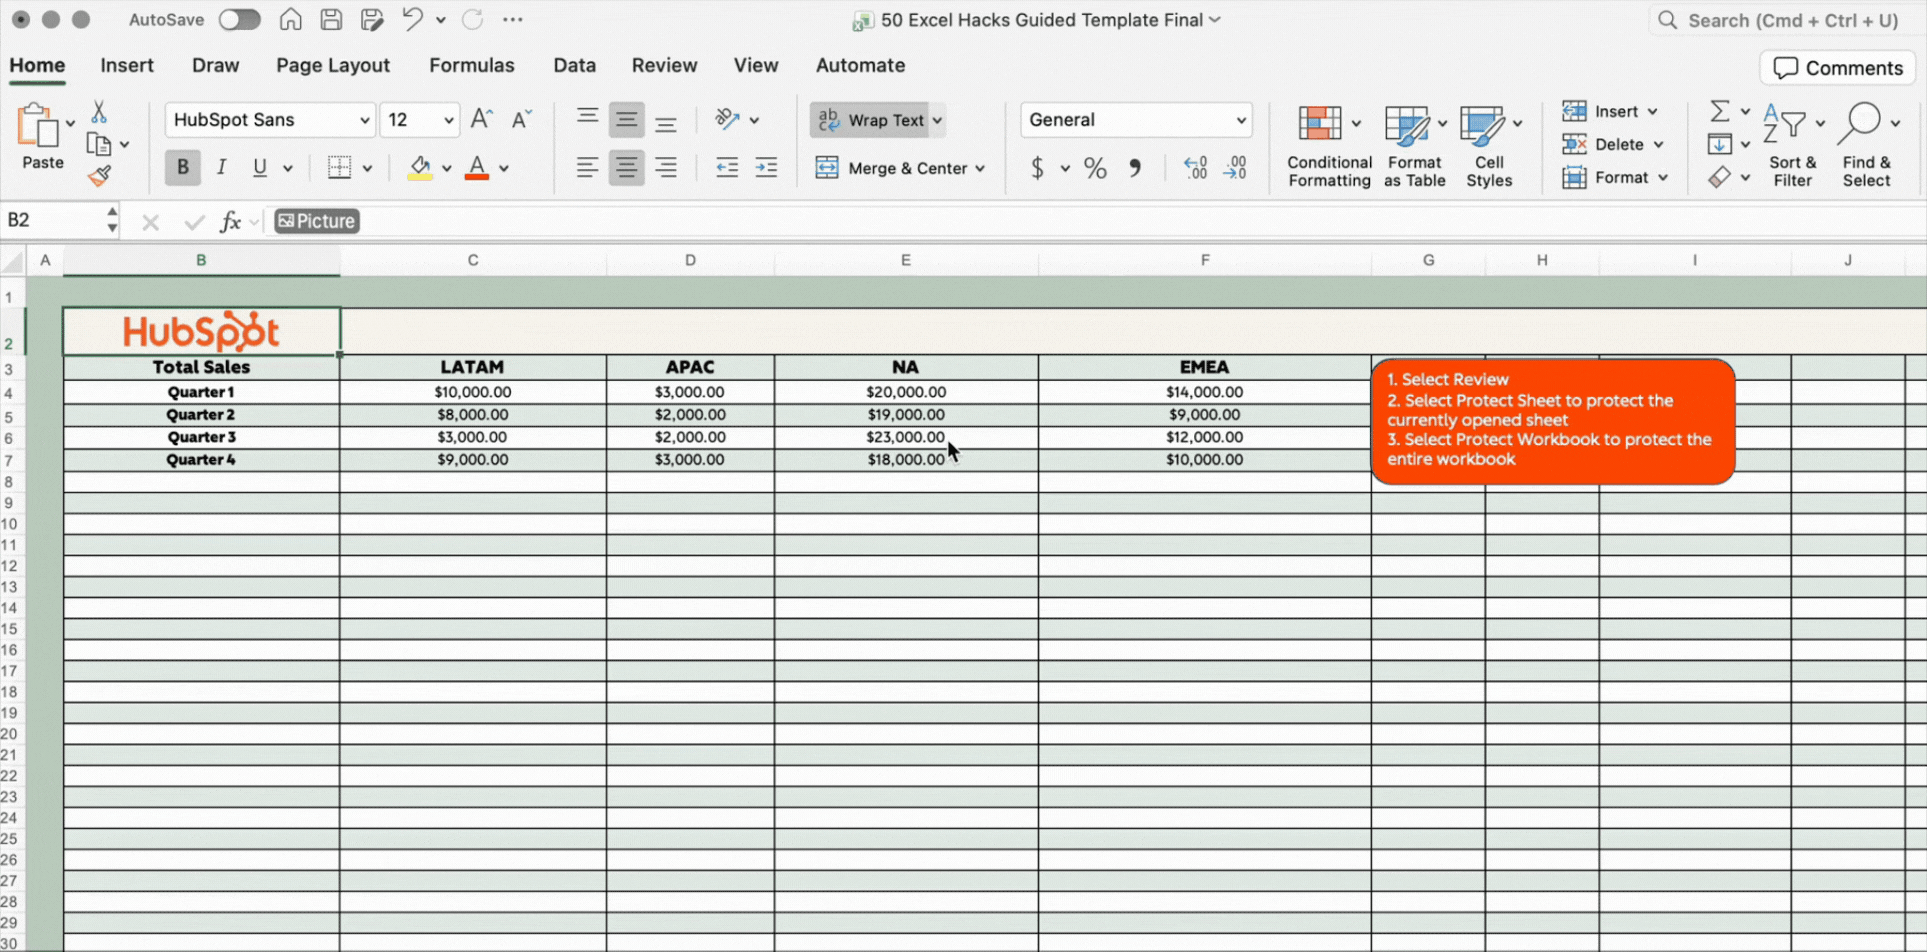
Task: Open the HubSpot Sans font dropdown
Action: pos(364,120)
